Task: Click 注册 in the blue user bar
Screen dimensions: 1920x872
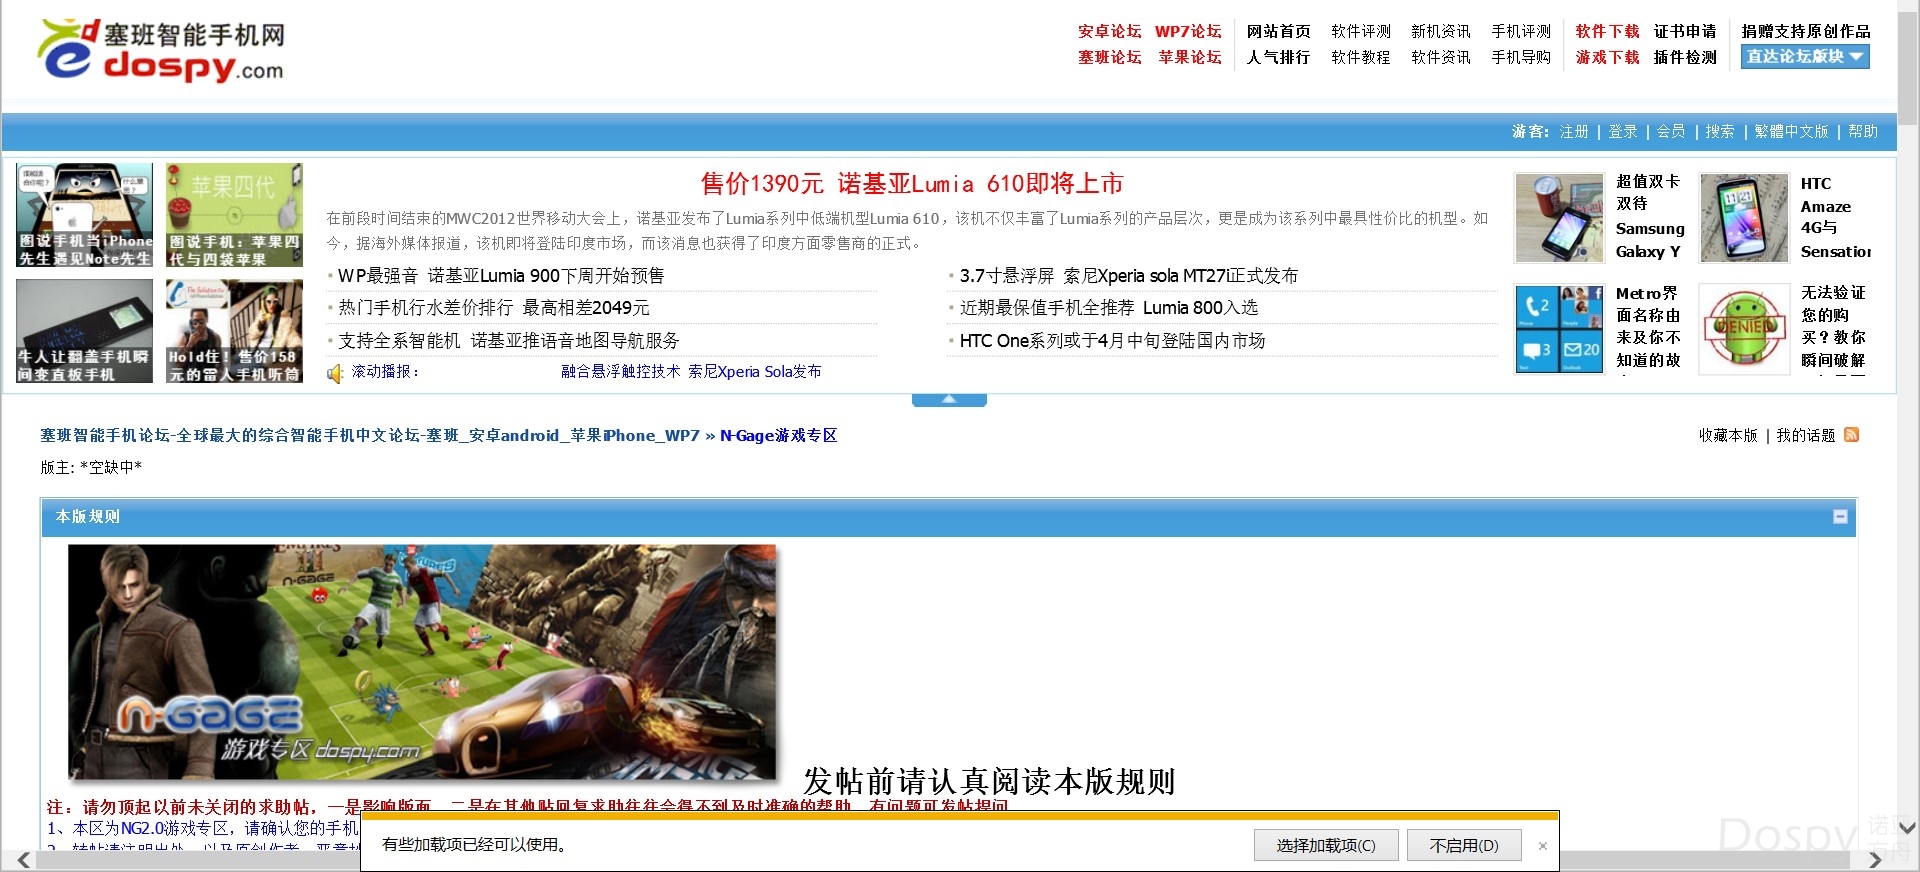Action: tap(1574, 131)
